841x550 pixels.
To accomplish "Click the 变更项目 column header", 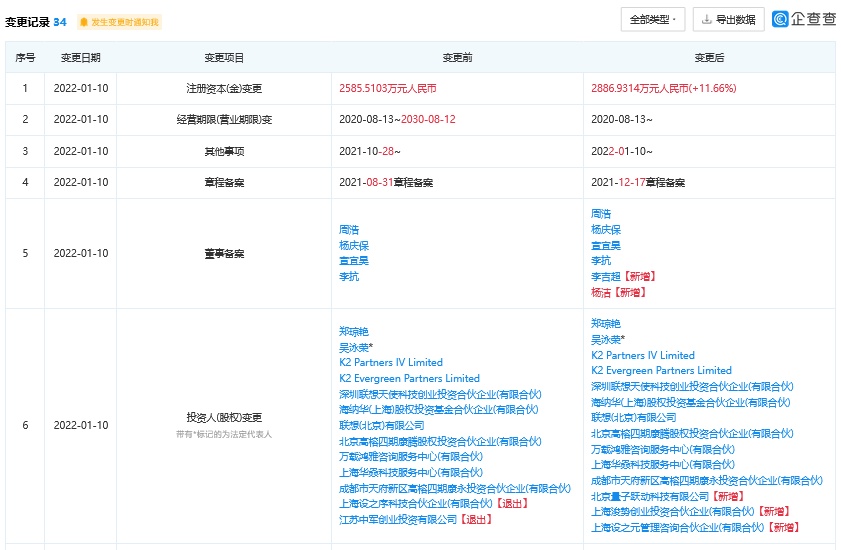I will tap(224, 58).
